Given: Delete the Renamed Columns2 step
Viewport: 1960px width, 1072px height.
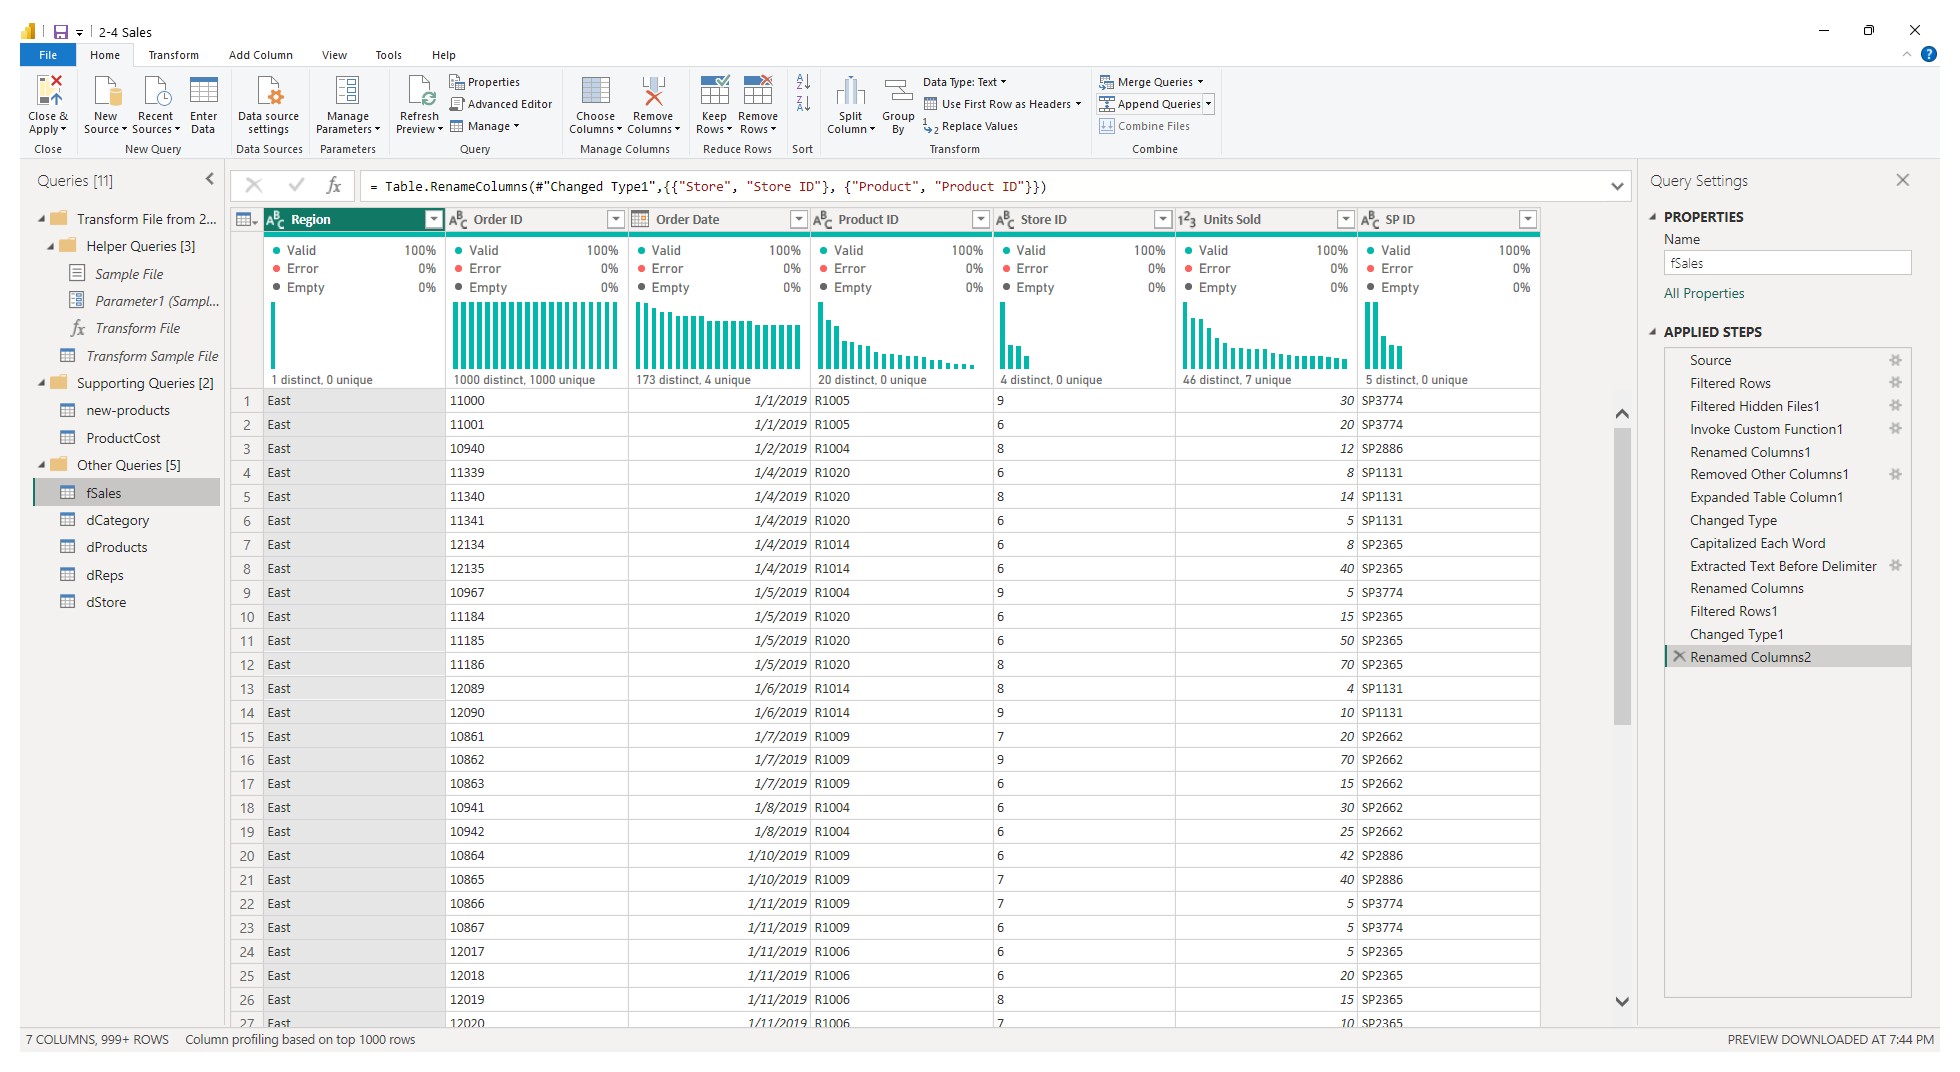Looking at the screenshot, I should (1679, 657).
